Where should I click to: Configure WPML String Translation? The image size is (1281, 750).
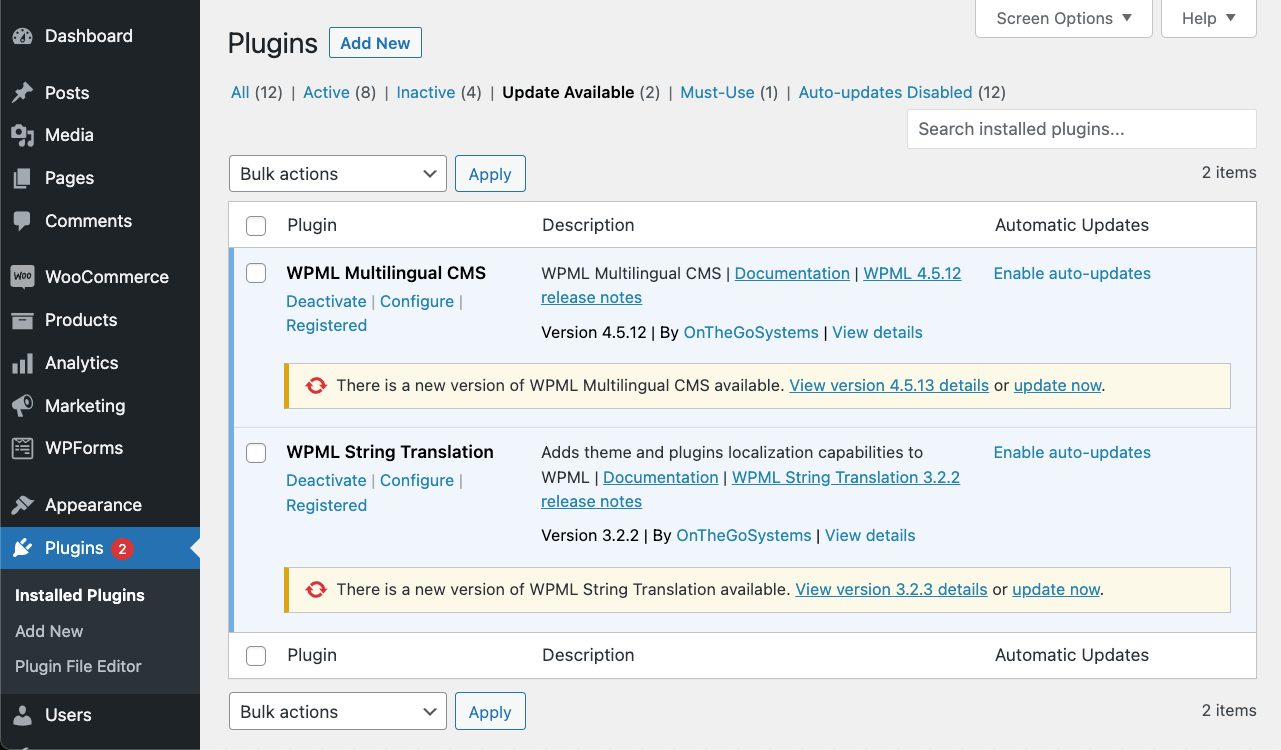(x=417, y=480)
